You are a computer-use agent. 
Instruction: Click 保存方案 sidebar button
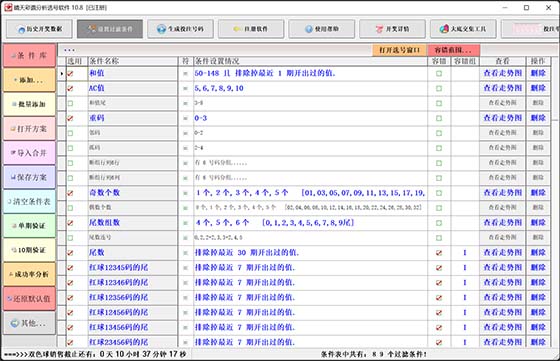[x=30, y=177]
